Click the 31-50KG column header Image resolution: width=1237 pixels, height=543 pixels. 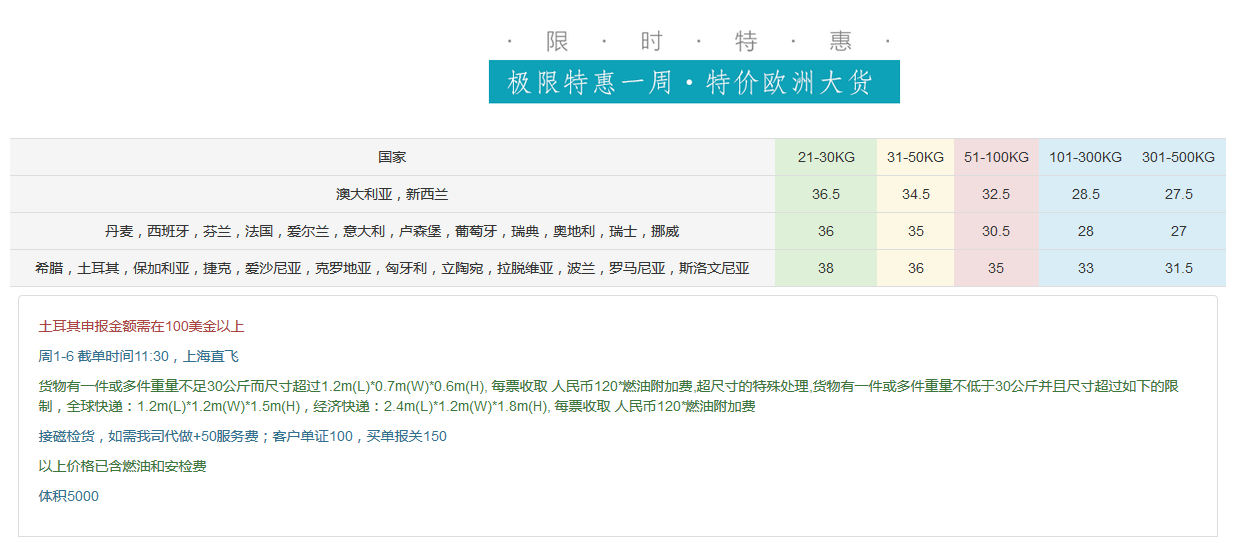(x=915, y=157)
